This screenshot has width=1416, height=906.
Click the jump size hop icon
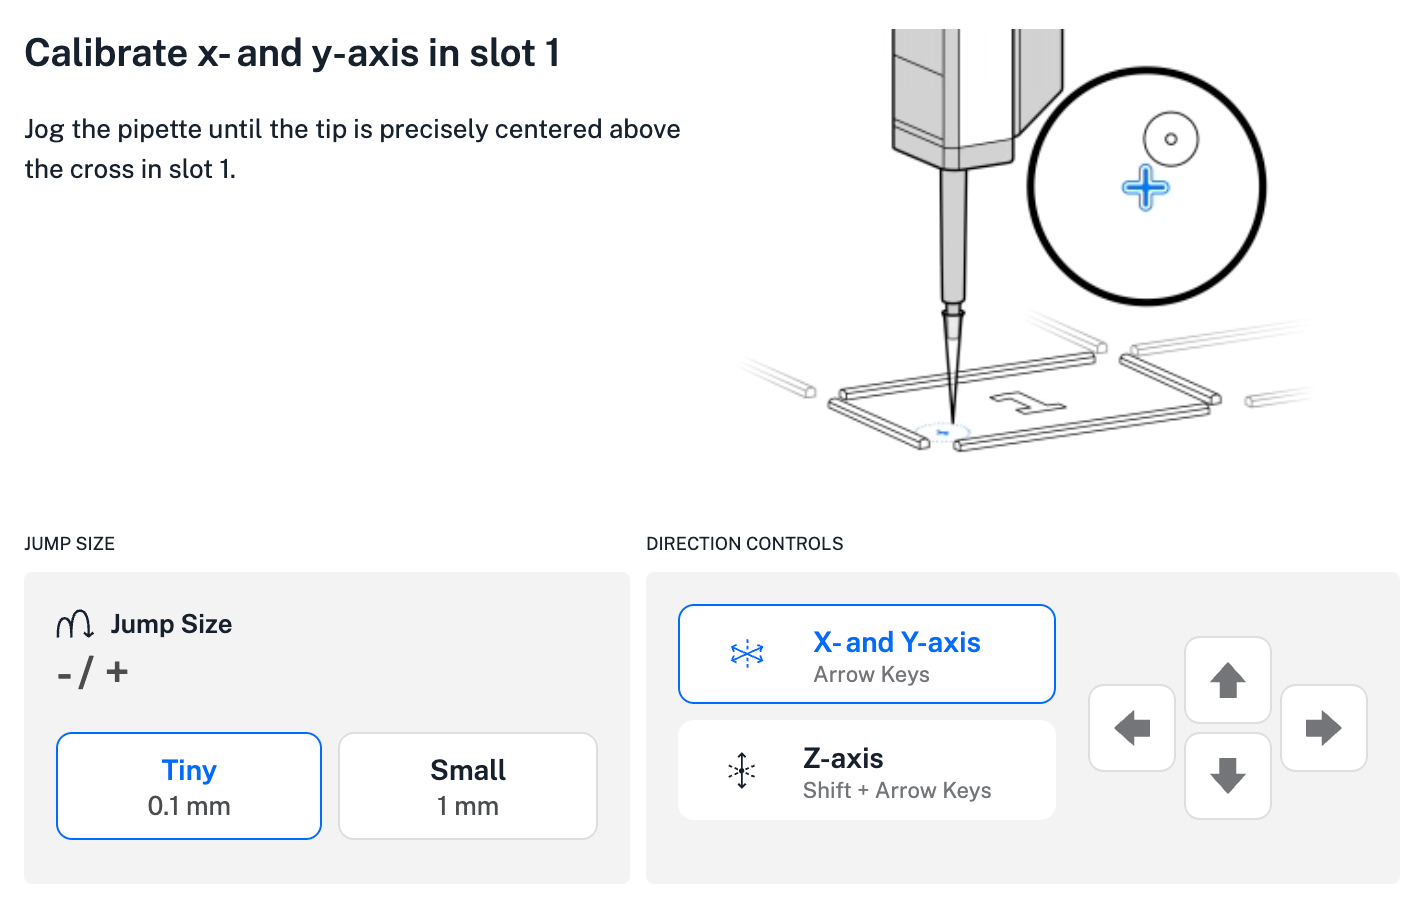72,623
